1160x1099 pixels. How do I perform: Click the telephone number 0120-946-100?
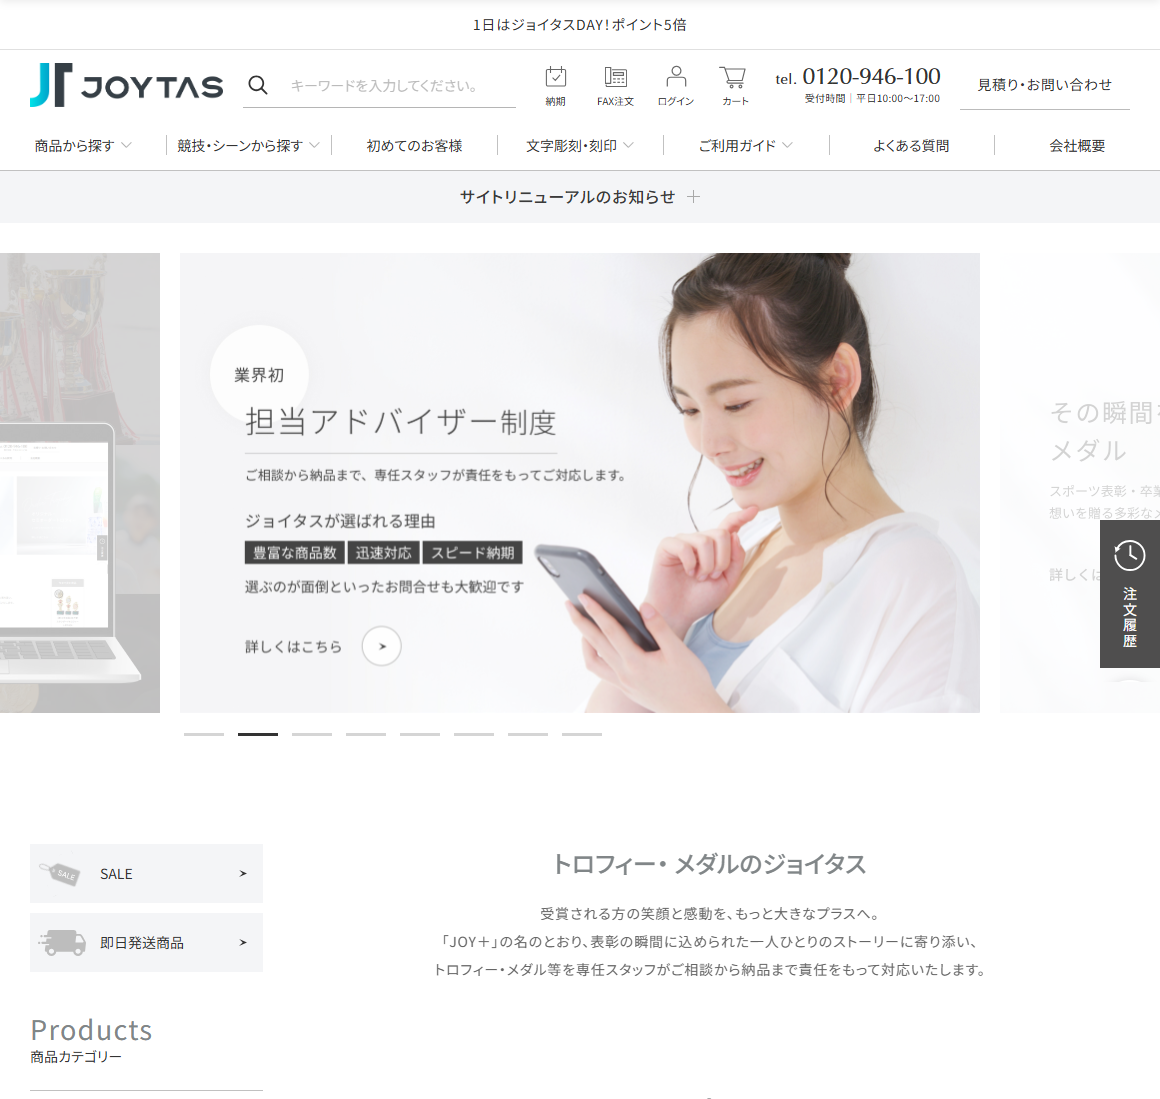(x=871, y=76)
